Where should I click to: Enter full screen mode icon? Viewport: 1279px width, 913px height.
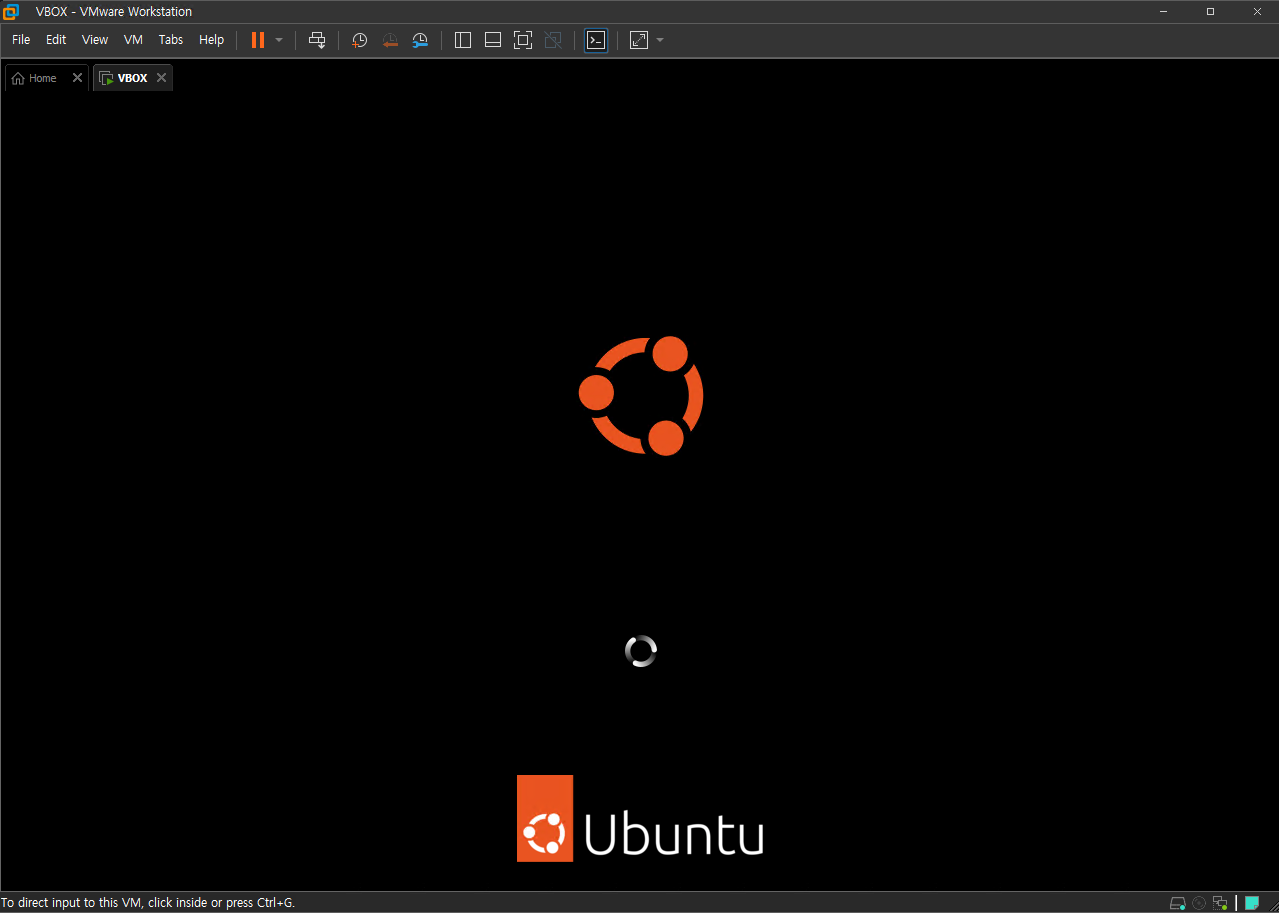pyautogui.click(x=522, y=40)
